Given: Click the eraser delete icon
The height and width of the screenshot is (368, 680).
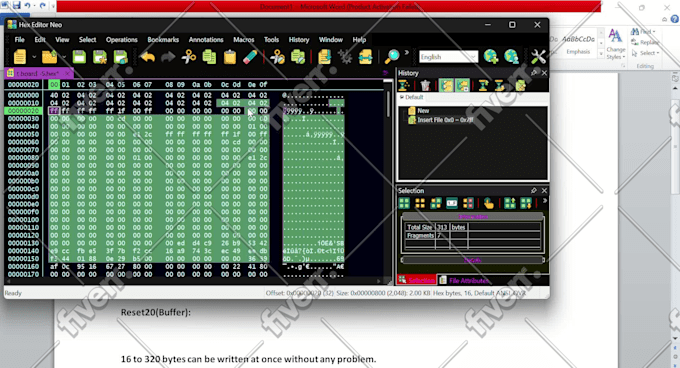Looking at the screenshot, I should click(250, 57).
